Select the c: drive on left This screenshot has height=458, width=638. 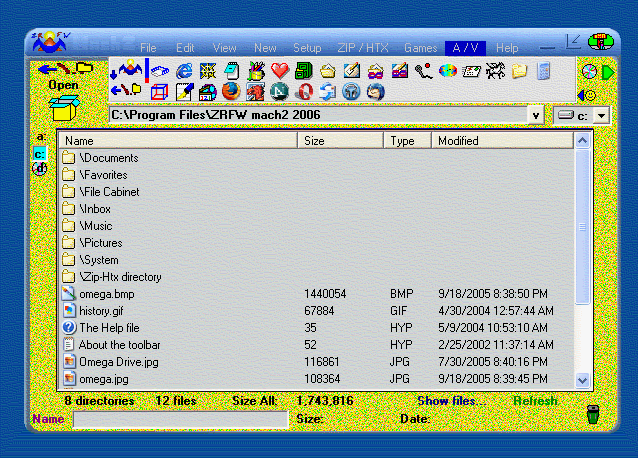click(40, 153)
